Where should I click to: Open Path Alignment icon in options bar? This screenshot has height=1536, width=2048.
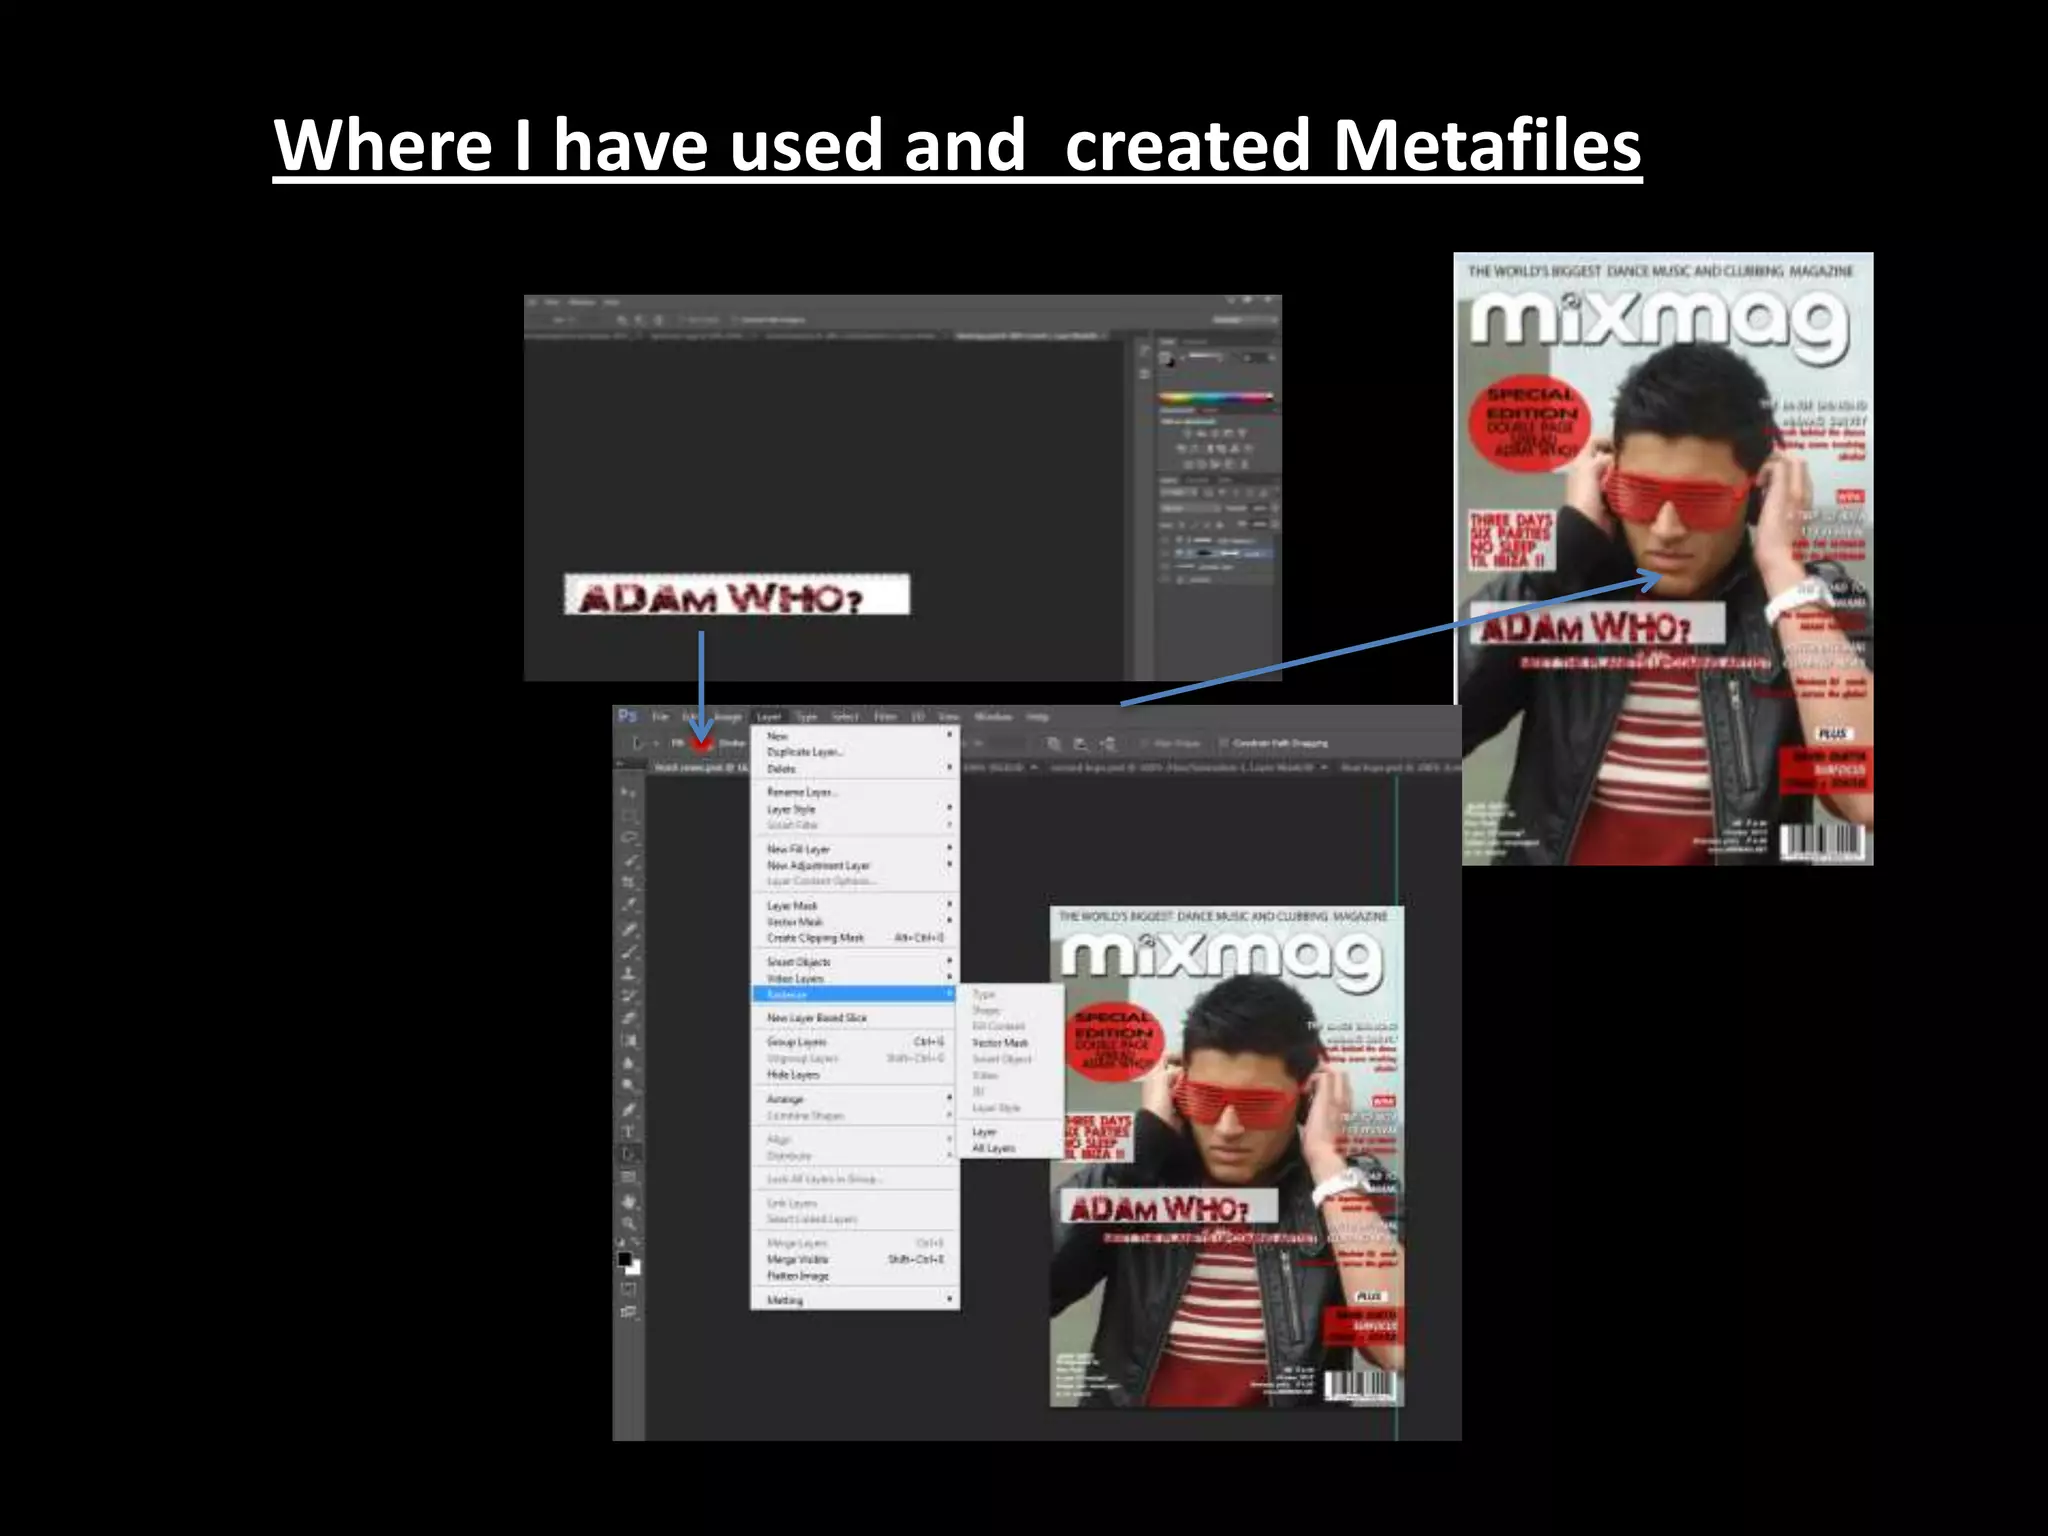[x=1081, y=744]
